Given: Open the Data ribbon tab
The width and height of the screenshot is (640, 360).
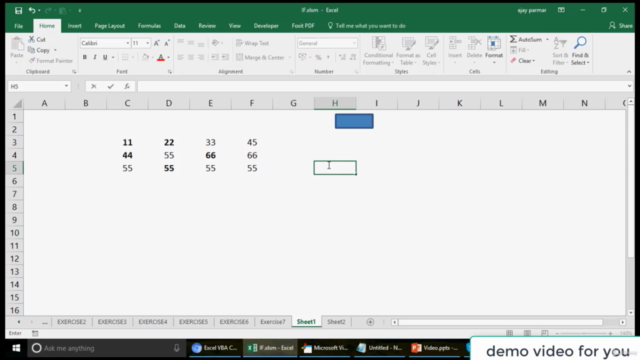Looking at the screenshot, I should click(180, 26).
